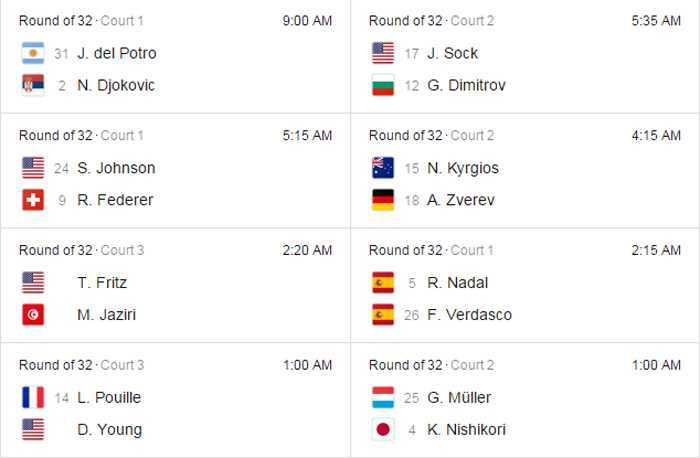Click the 2:15 AM Court 1 time

pos(657,251)
